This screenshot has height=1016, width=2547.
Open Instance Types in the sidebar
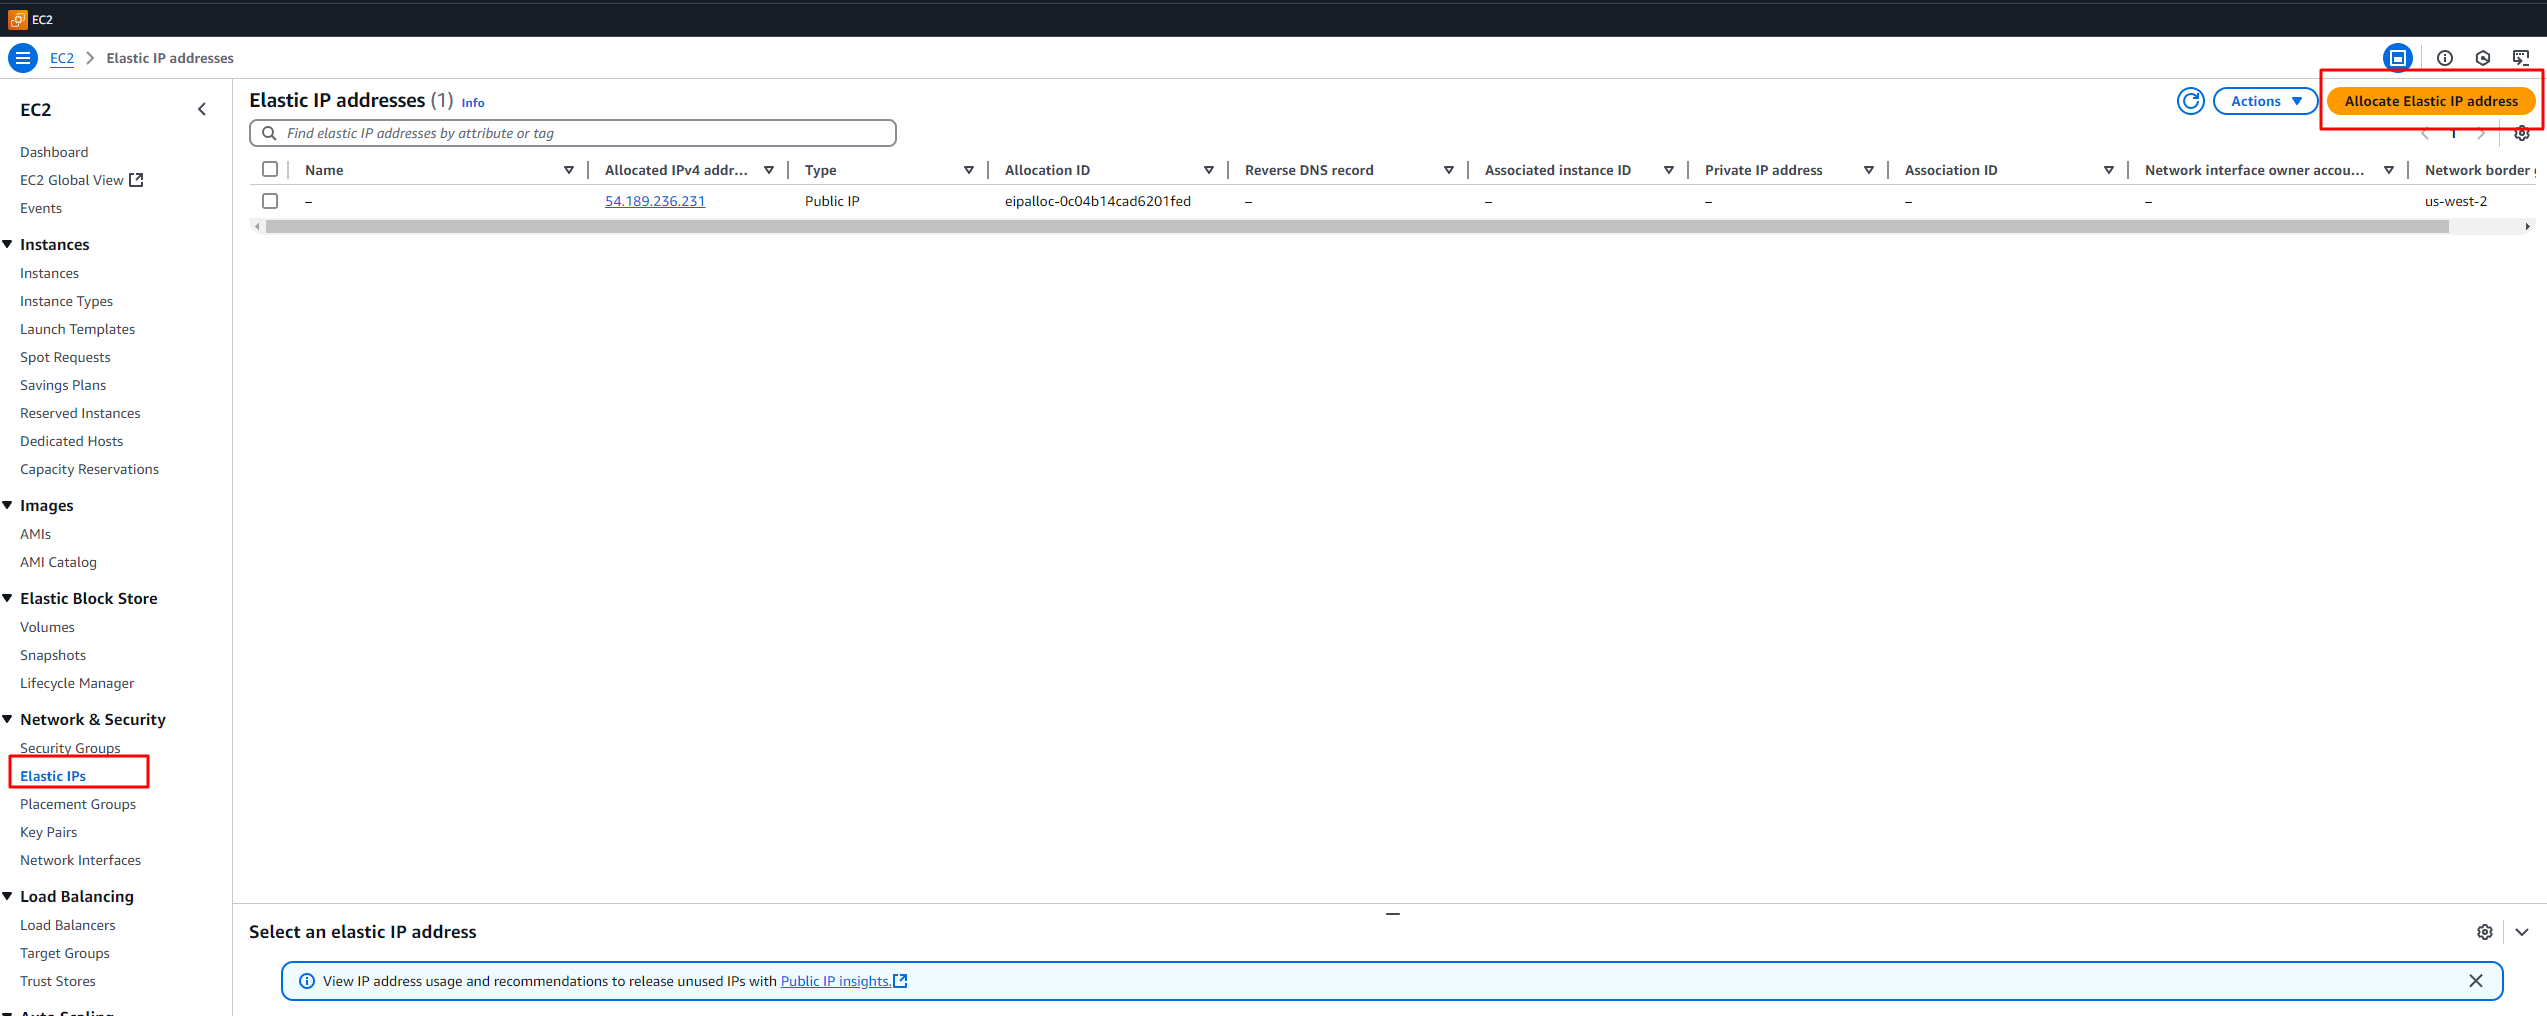(66, 301)
